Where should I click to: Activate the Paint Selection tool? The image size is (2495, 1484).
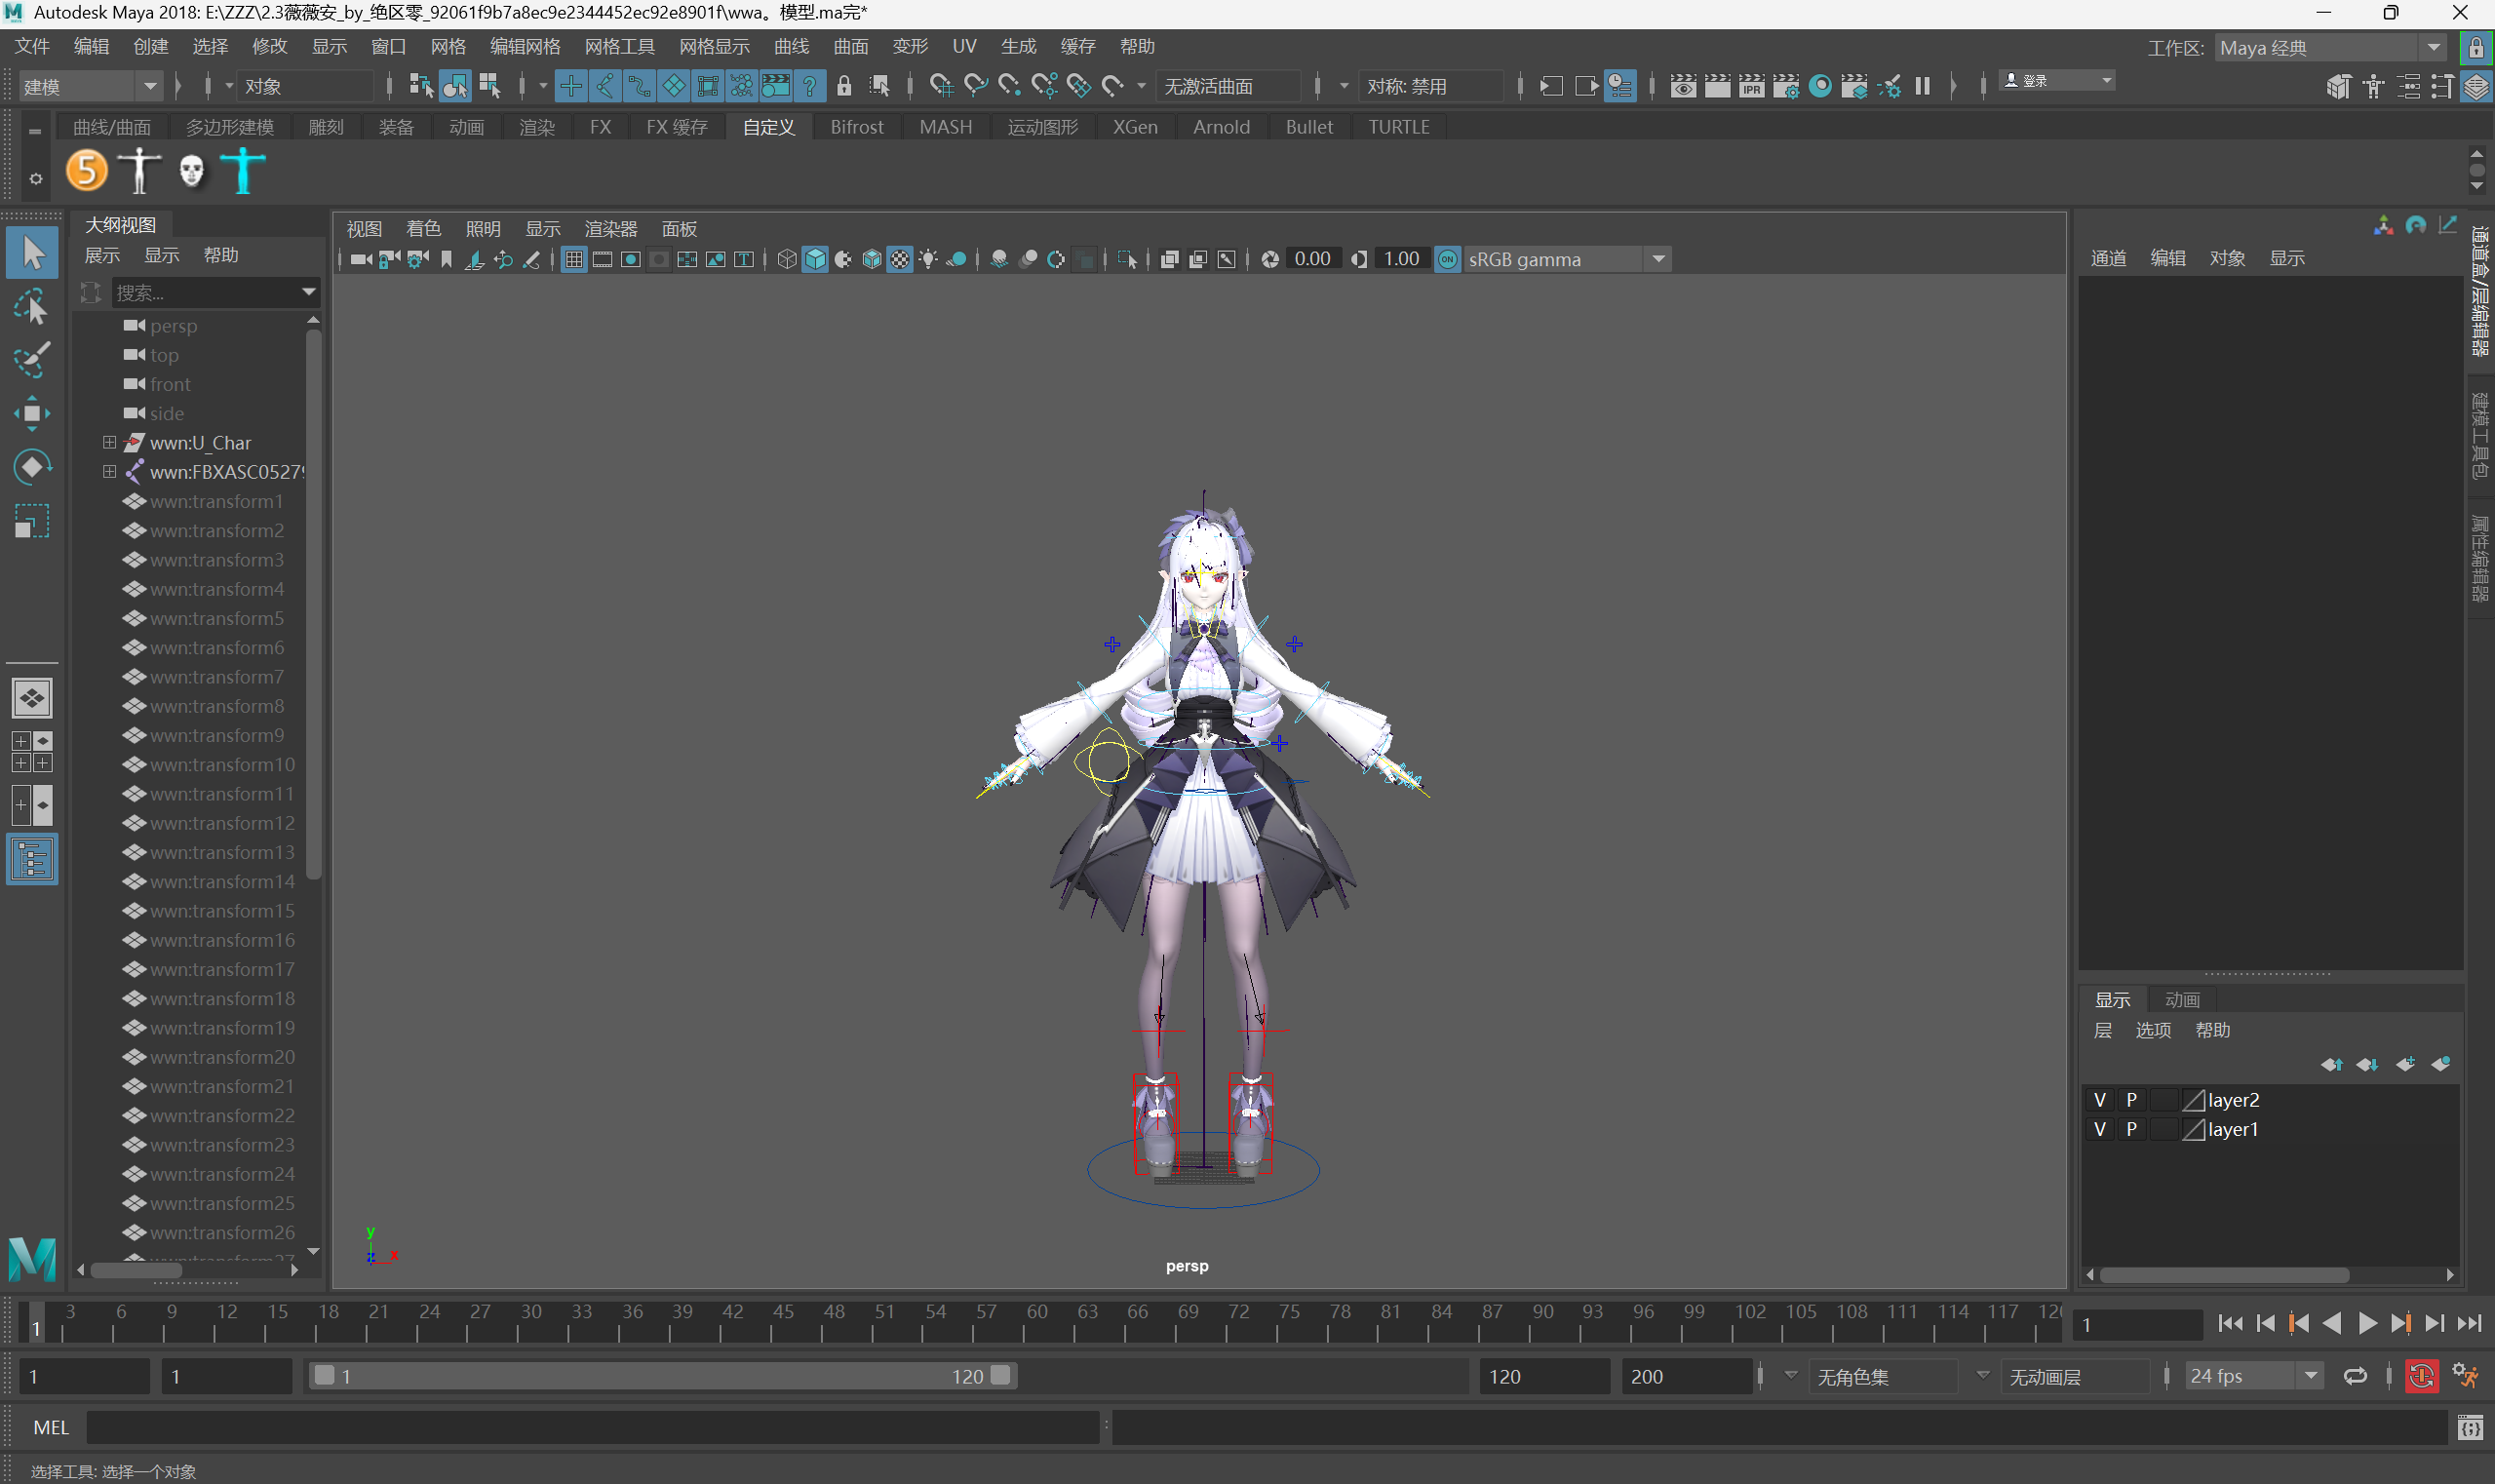point(31,360)
